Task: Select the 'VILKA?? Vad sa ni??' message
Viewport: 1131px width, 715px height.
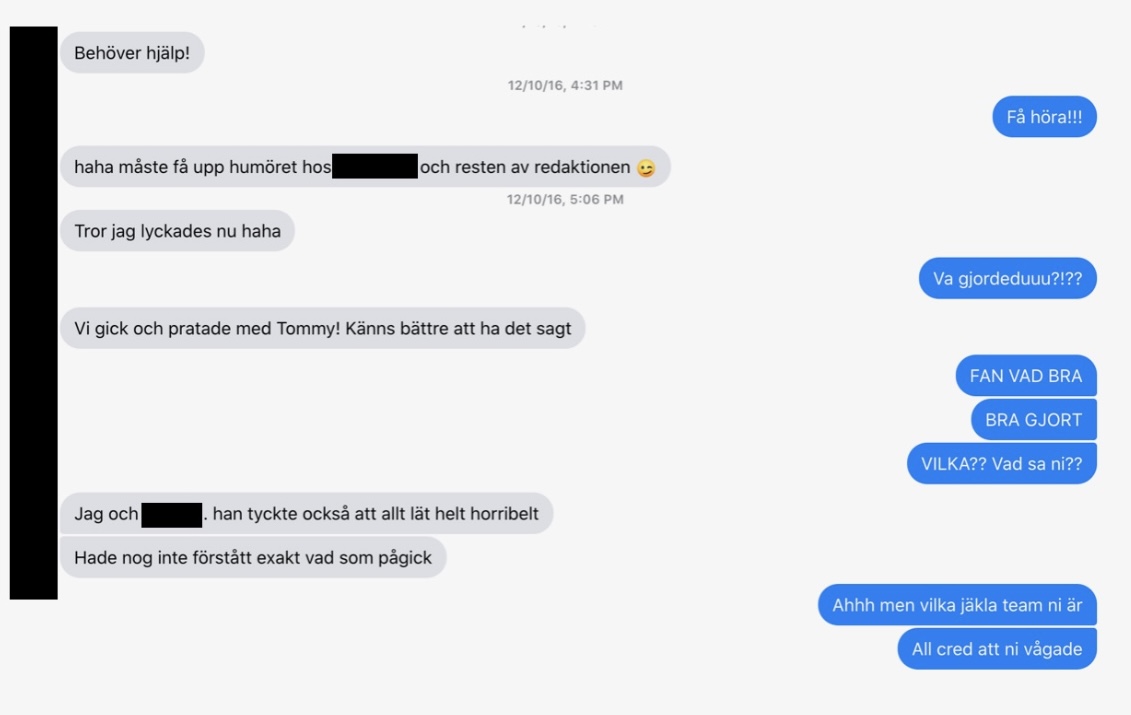Action: (x=1001, y=464)
